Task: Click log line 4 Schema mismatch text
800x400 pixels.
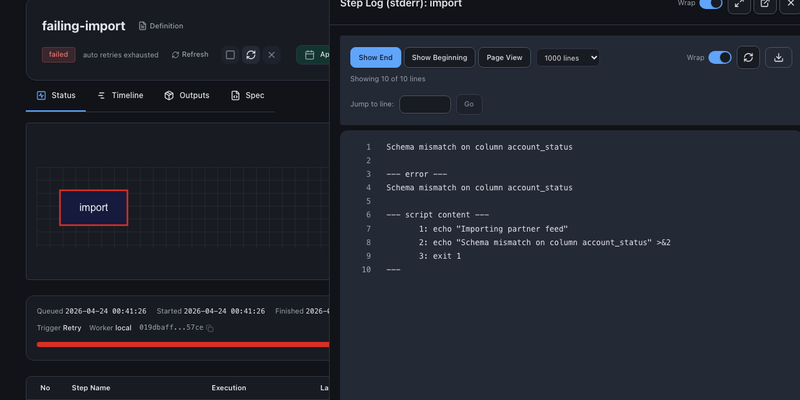Action: click(479, 188)
